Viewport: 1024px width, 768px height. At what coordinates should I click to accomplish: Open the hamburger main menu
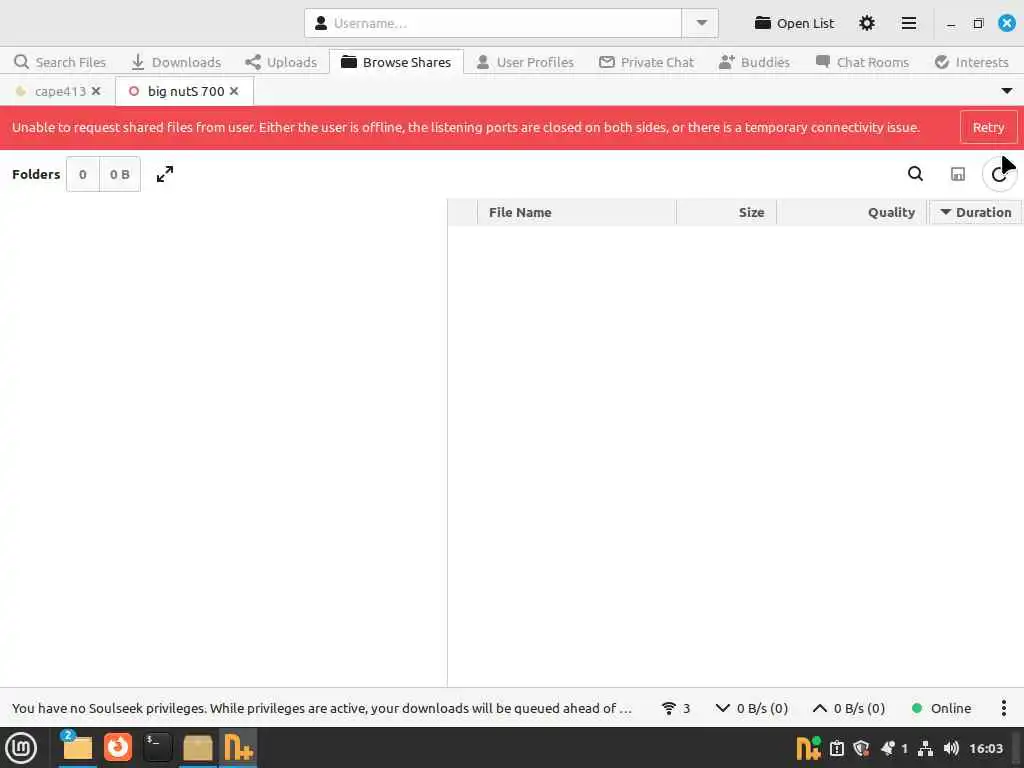coord(908,24)
